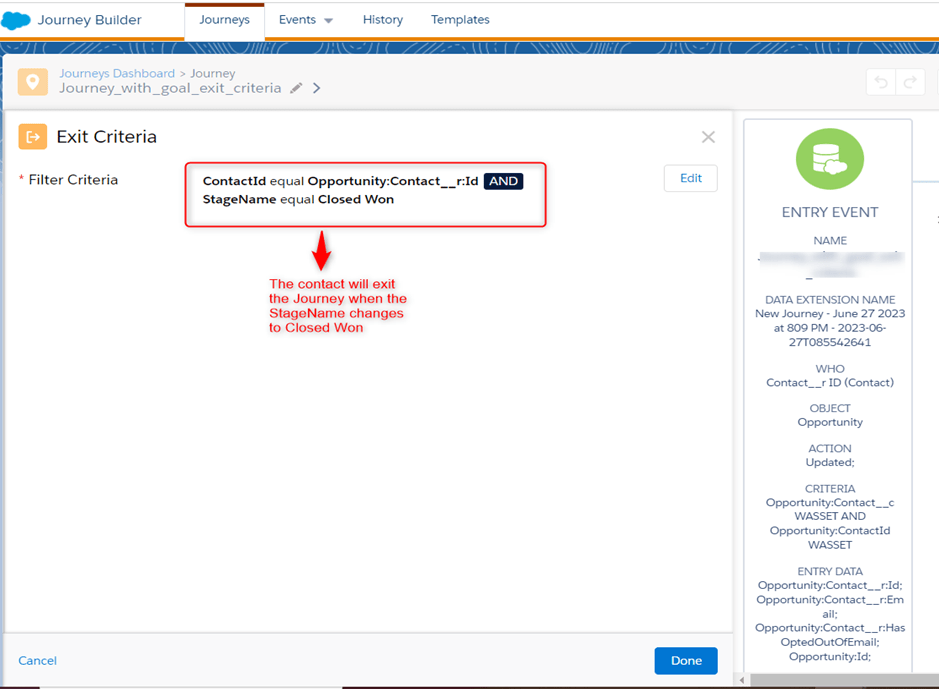
Task: Expand the chevron beside journey name
Action: [x=317, y=89]
